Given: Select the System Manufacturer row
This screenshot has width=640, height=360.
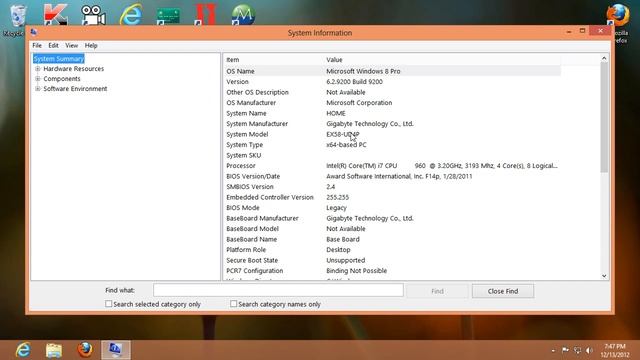Looking at the screenshot, I should 392,124.
